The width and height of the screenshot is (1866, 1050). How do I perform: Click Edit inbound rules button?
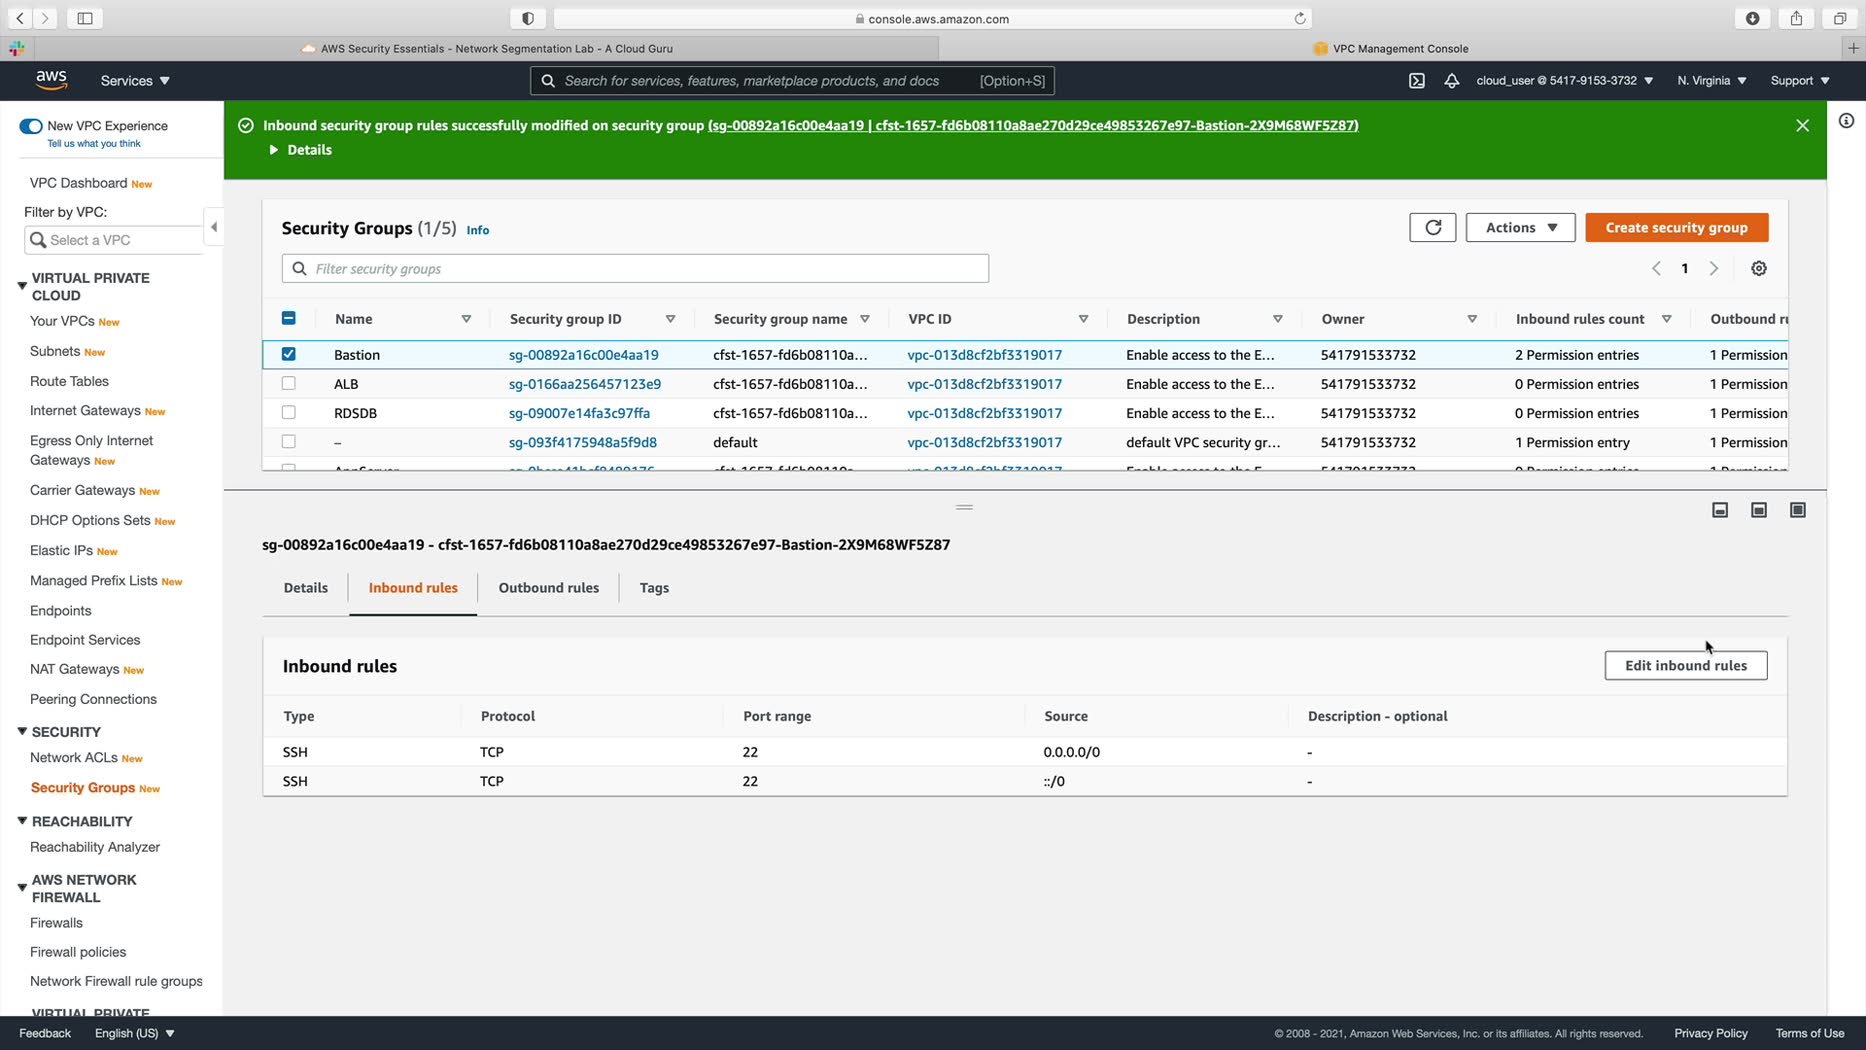click(x=1686, y=666)
